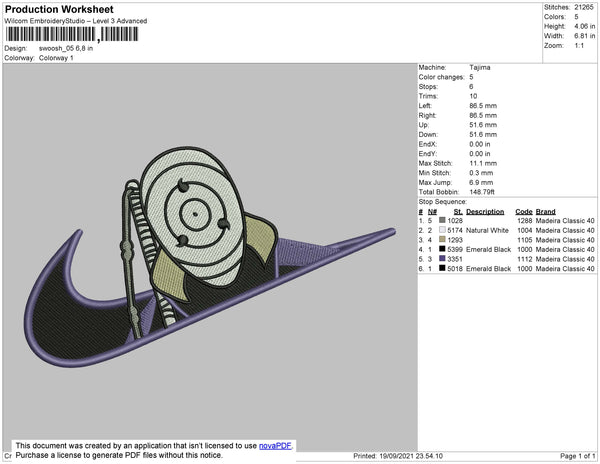Click the Zoom value 1:1
The image size is (600, 464).
pyautogui.click(x=579, y=46)
